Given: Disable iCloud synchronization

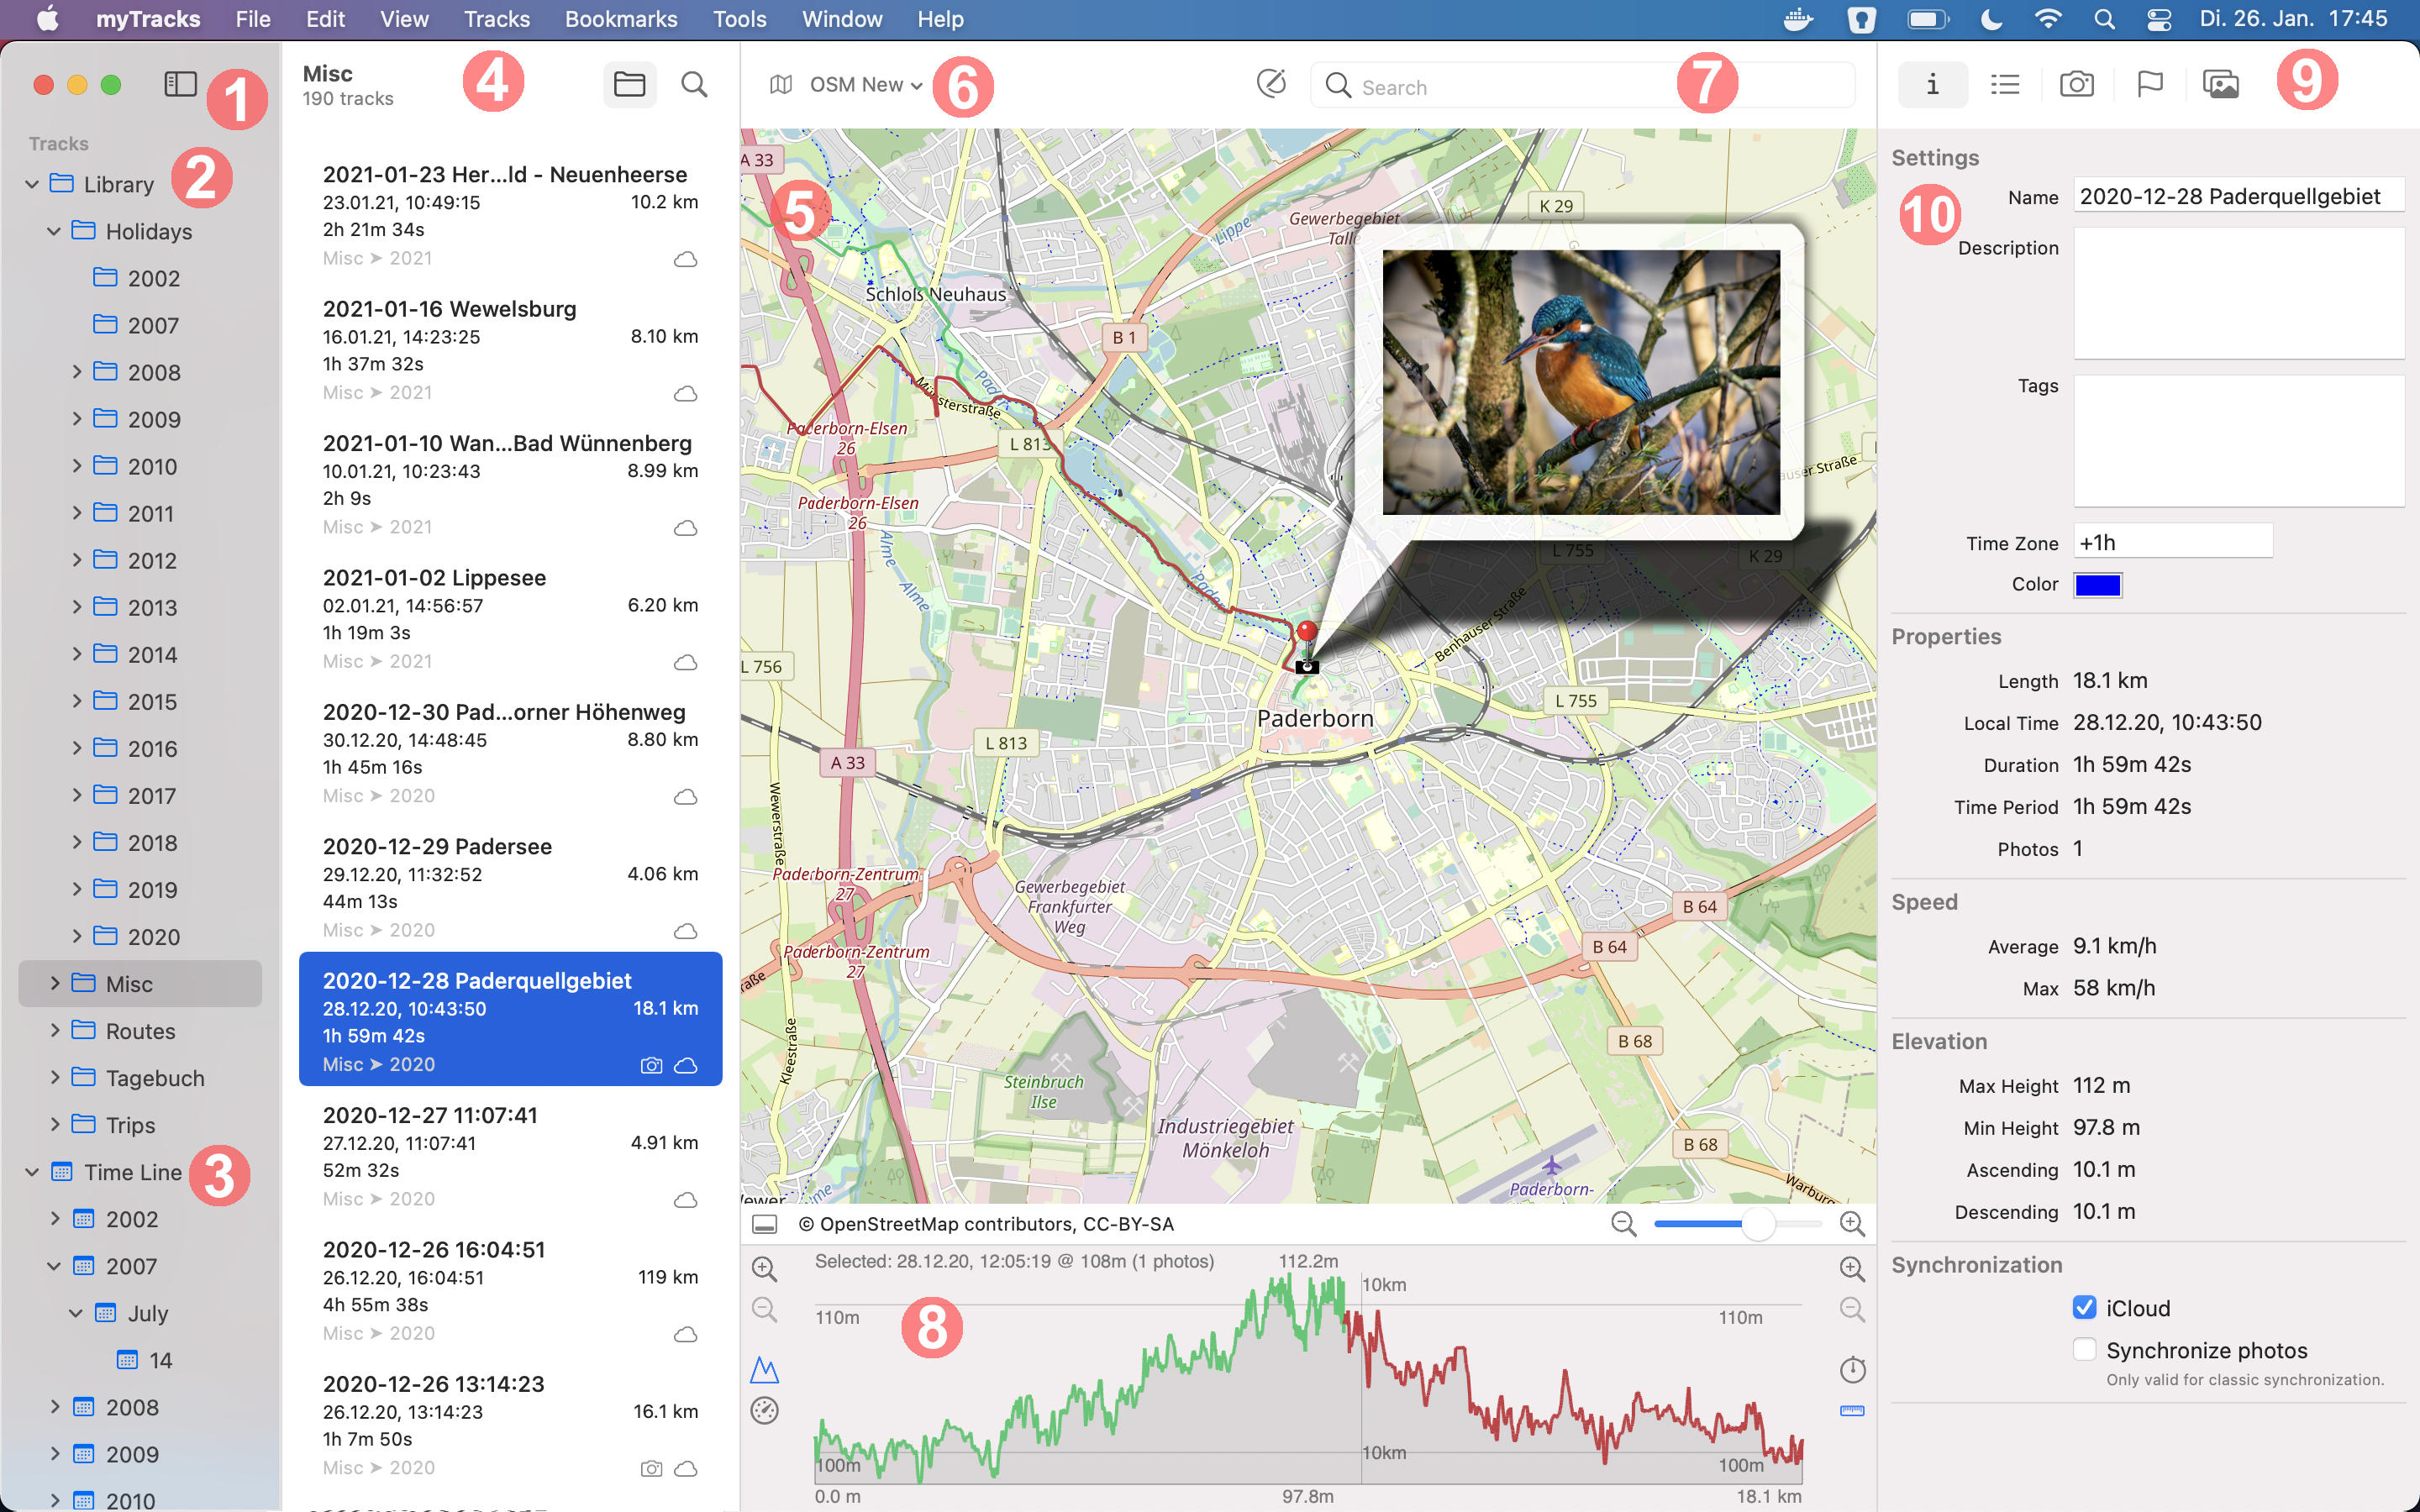Looking at the screenshot, I should tap(2085, 1307).
